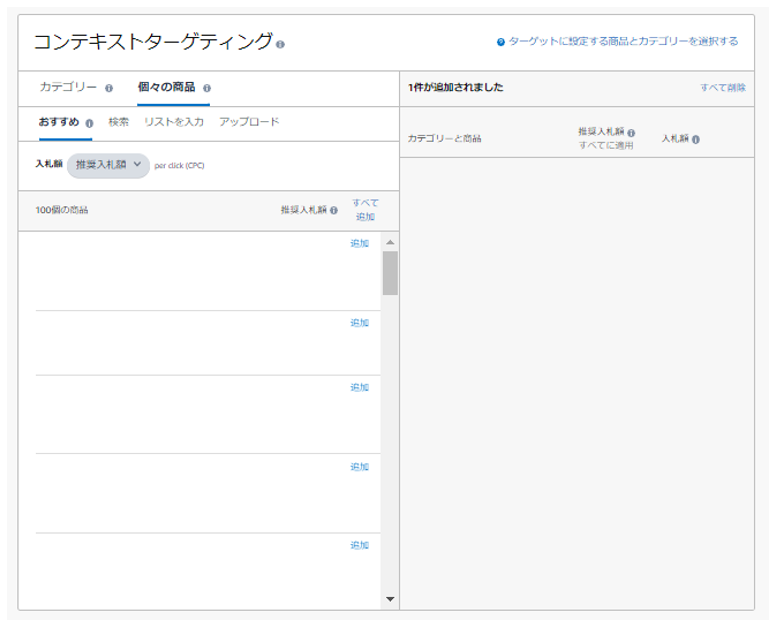Click the カテゴリーと商品 column header

444,138
